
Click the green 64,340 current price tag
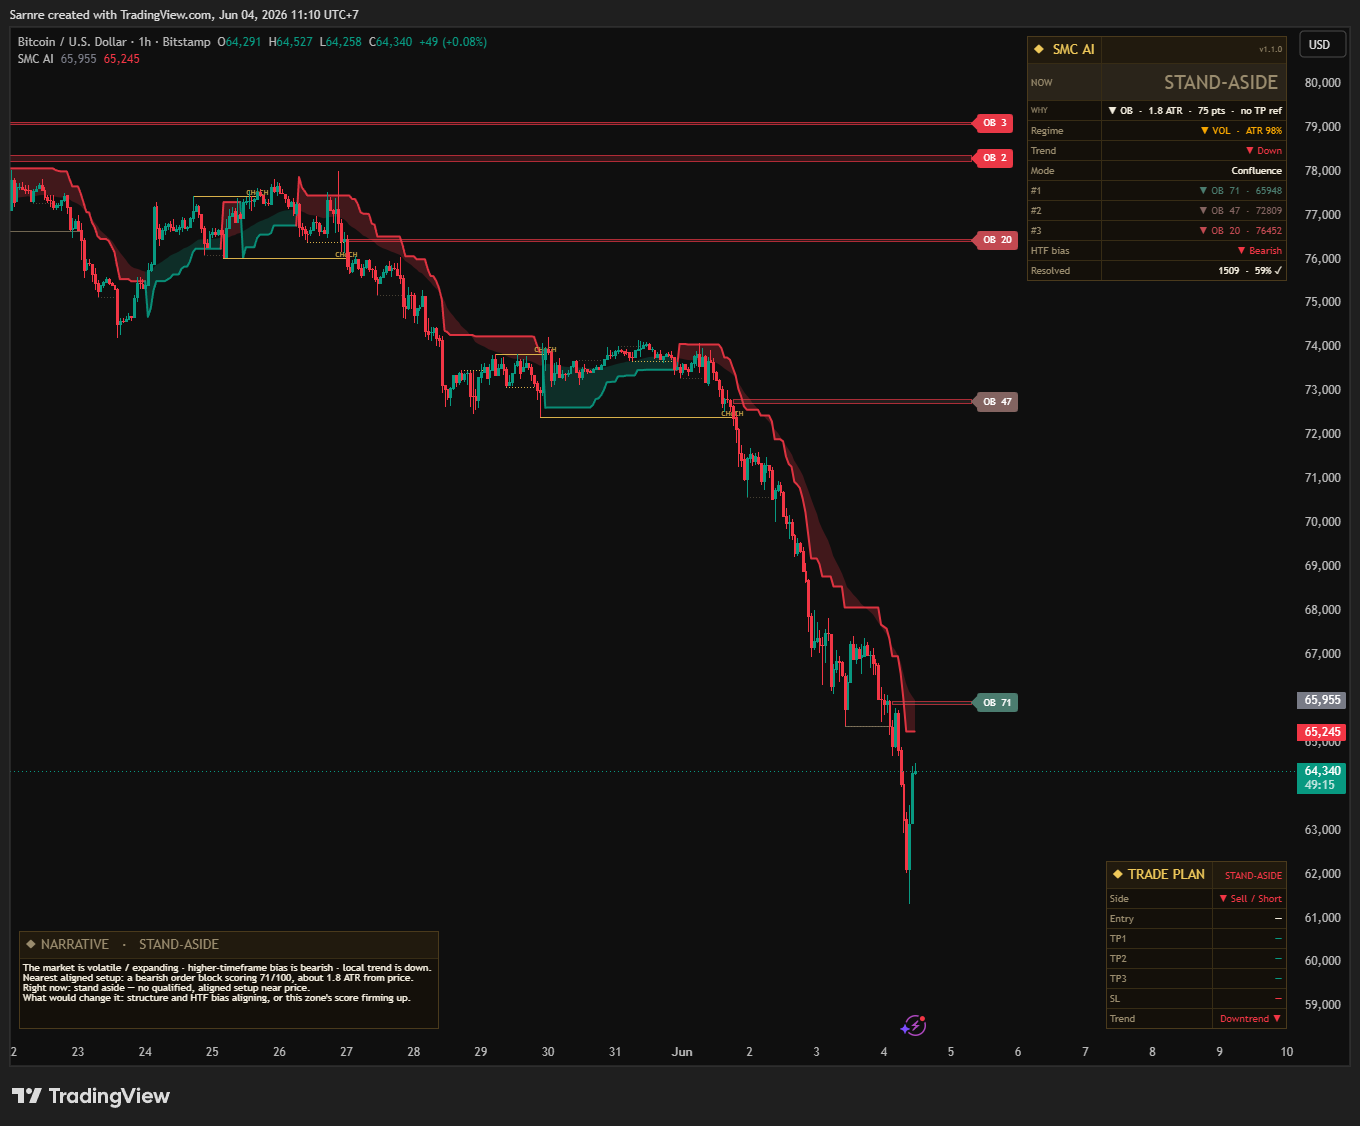[x=1322, y=778]
